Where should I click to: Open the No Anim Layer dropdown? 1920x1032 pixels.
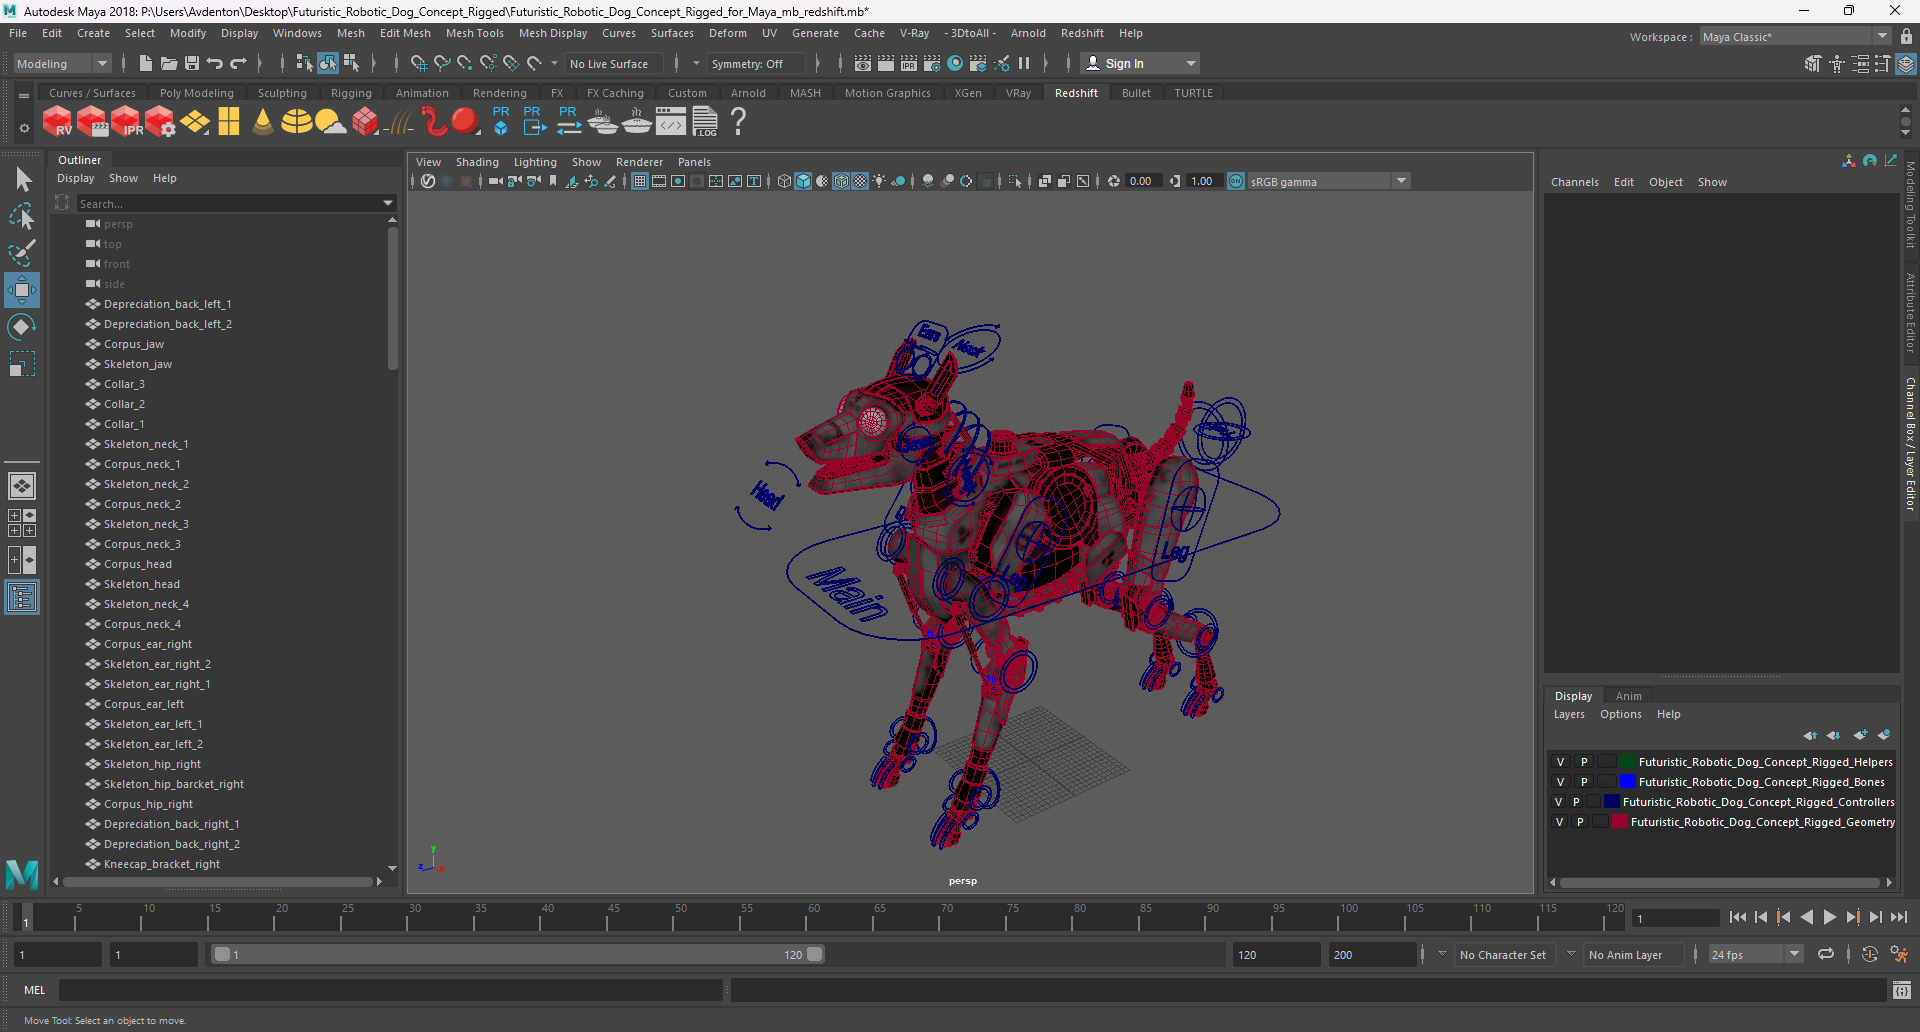1633,954
